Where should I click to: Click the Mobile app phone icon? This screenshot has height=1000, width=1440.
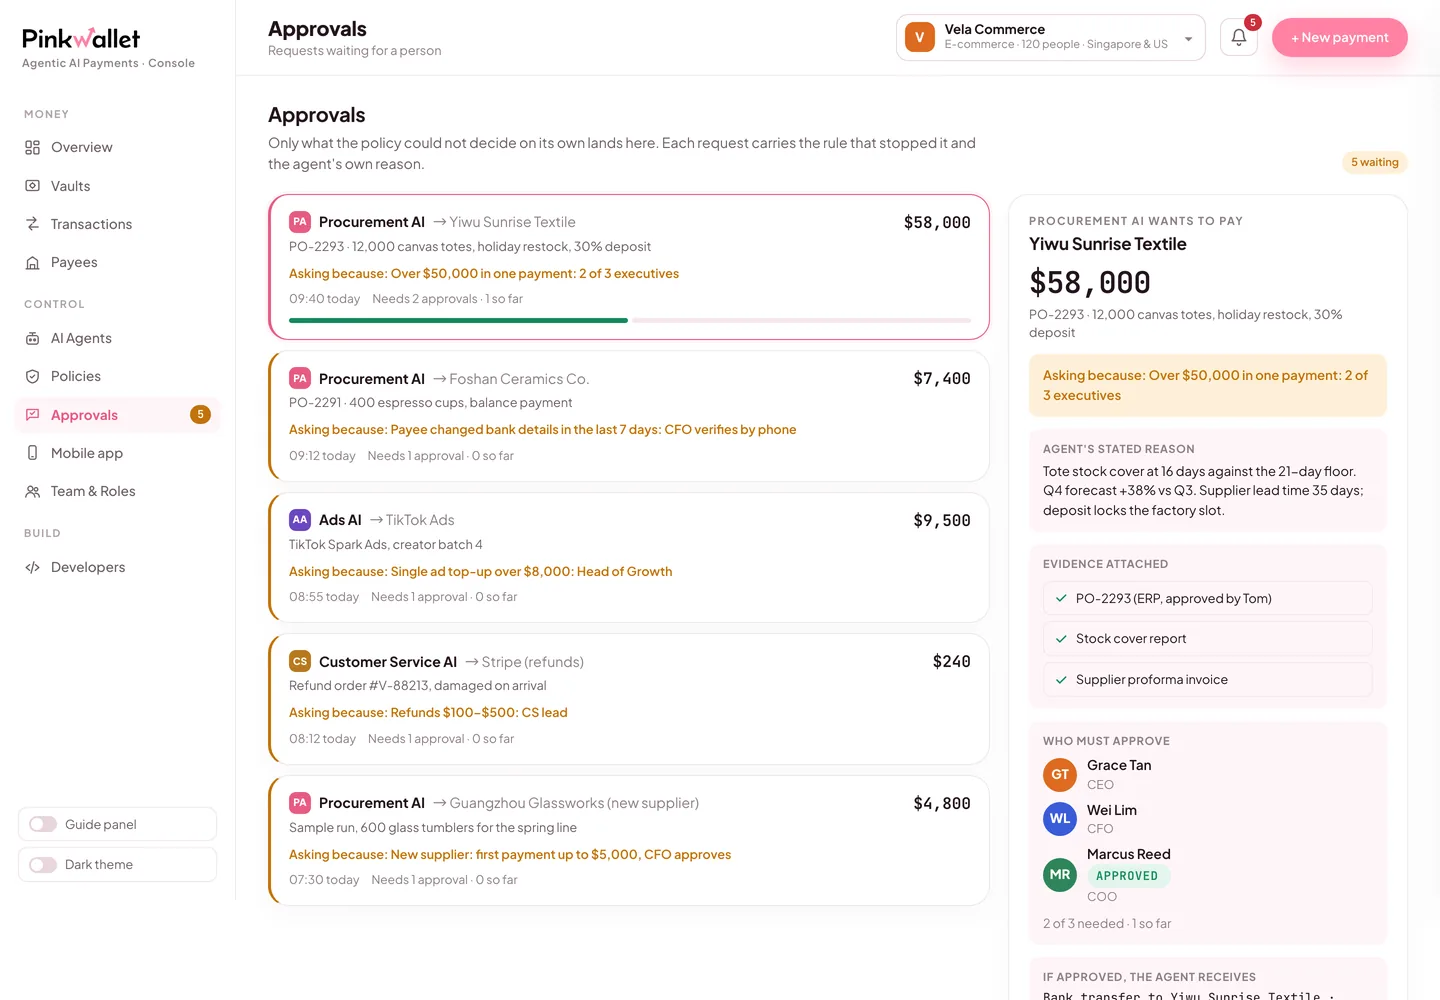(x=32, y=453)
